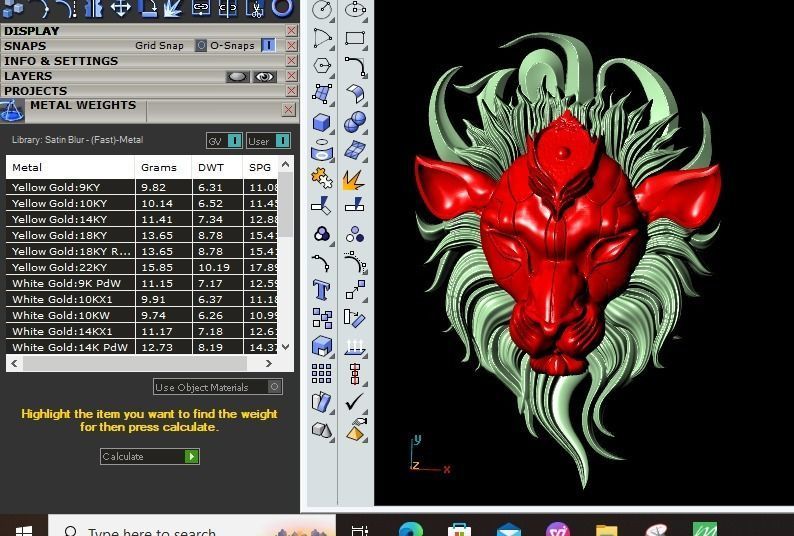Click the eye visibility icon in Layers bar

click(x=265, y=76)
